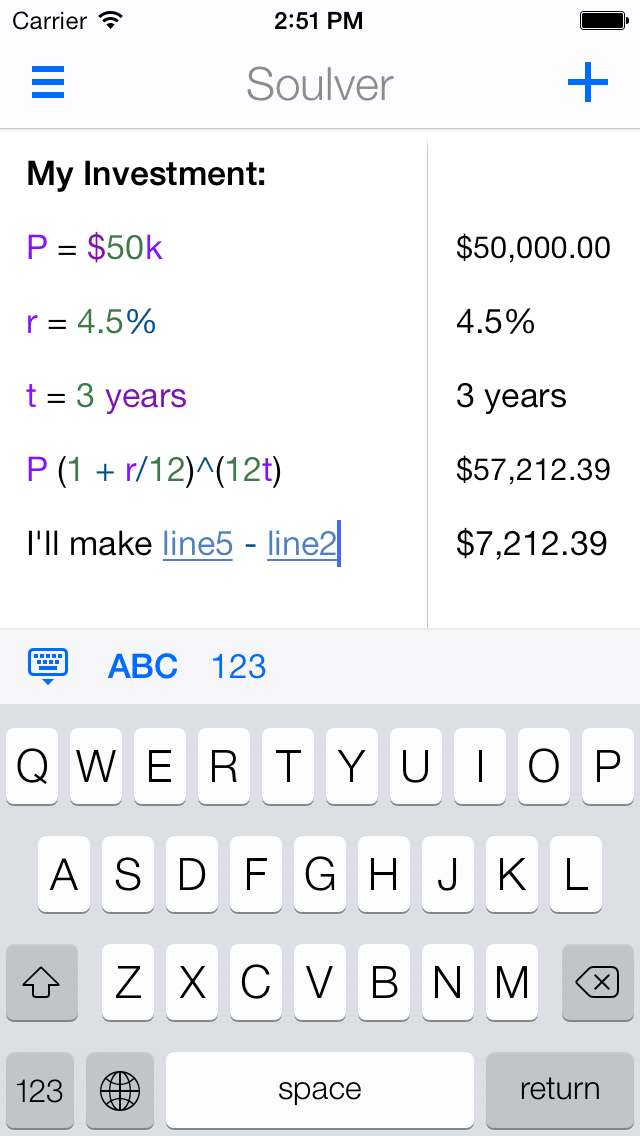Open the hamburger menu
This screenshot has width=640, height=1136.
(x=48, y=82)
